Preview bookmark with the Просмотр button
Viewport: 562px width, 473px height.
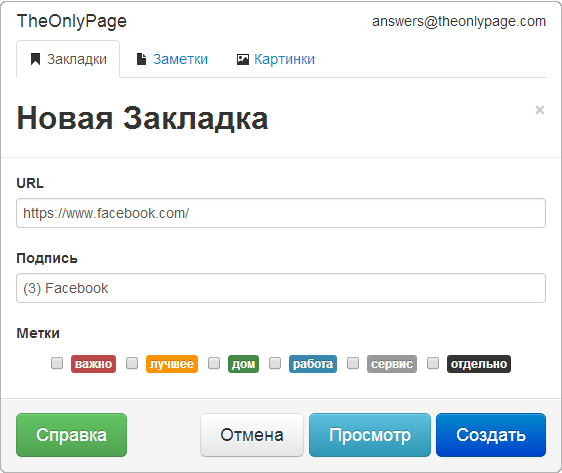click(370, 435)
